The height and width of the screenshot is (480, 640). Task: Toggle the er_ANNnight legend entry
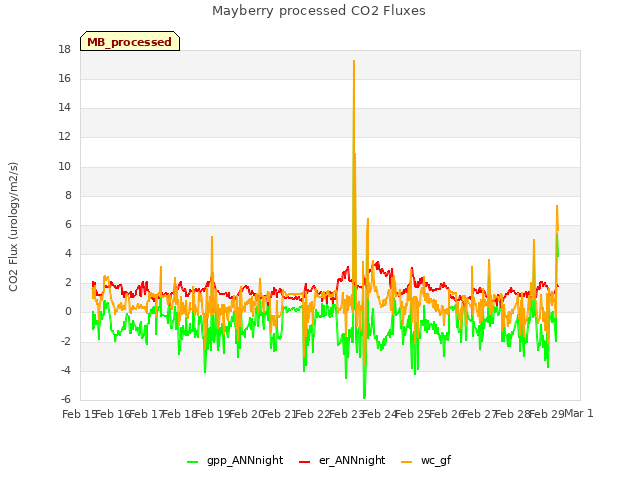click(x=342, y=460)
